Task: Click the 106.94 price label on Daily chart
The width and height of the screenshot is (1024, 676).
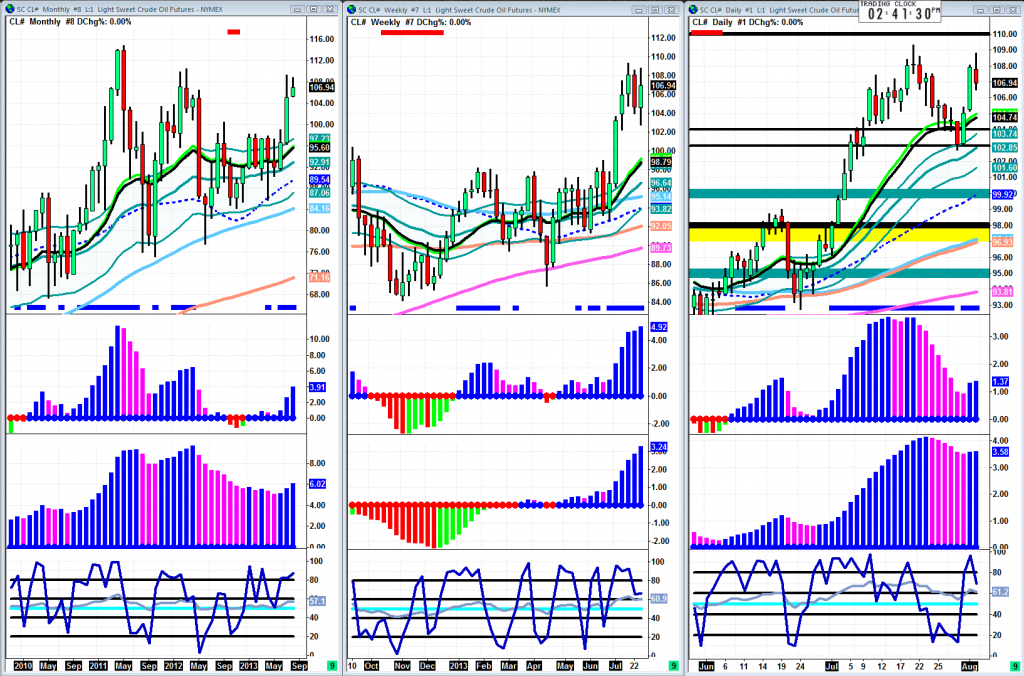Action: pyautogui.click(x=1004, y=83)
